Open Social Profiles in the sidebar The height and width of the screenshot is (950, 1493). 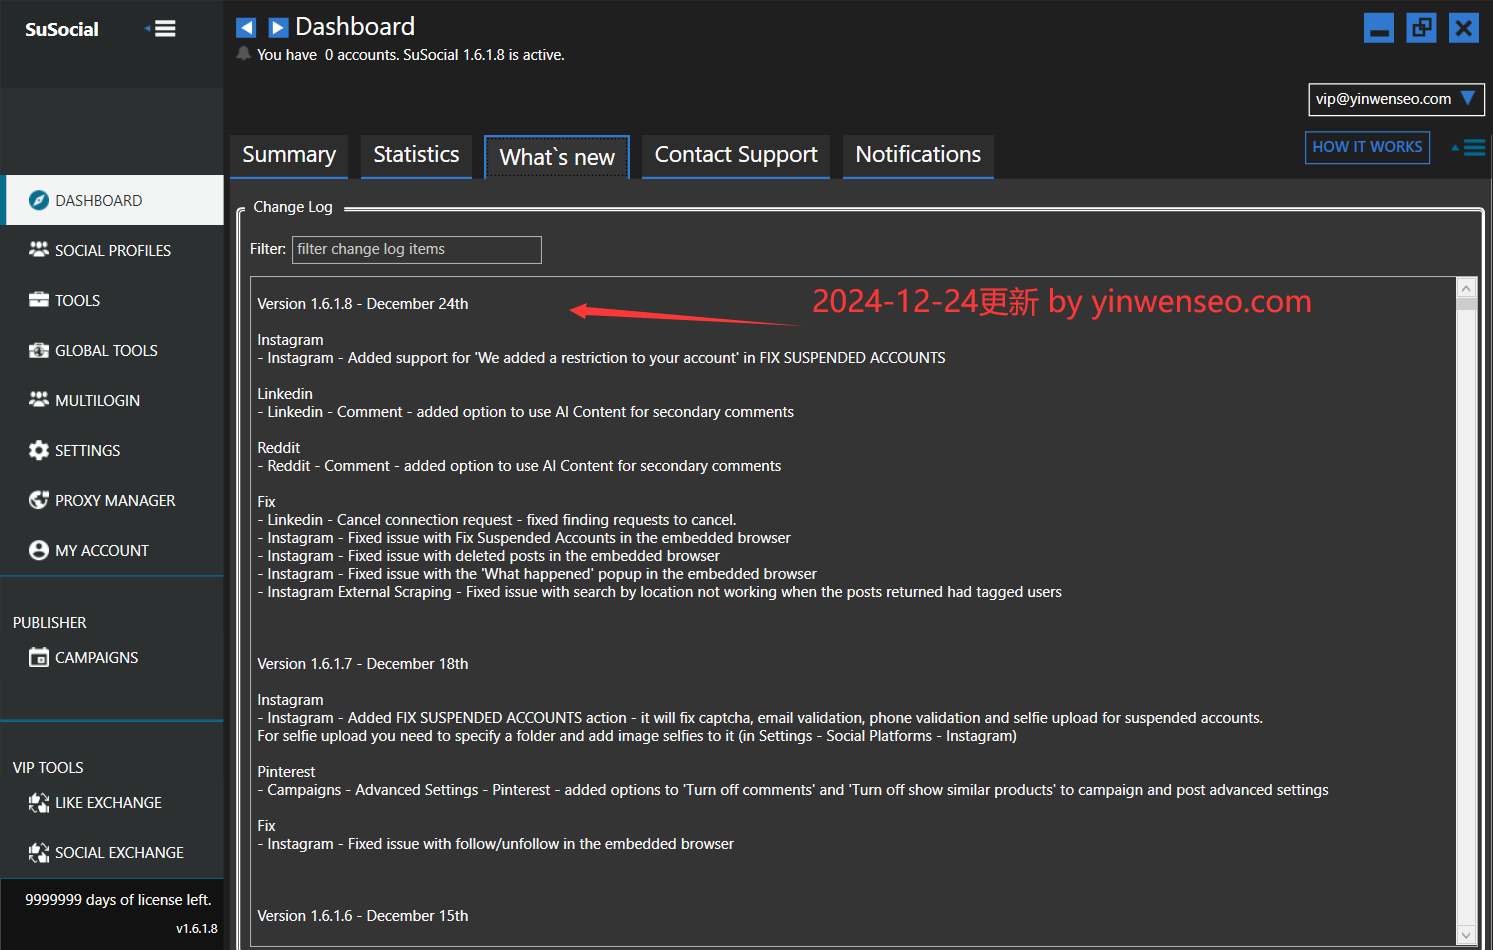click(112, 250)
